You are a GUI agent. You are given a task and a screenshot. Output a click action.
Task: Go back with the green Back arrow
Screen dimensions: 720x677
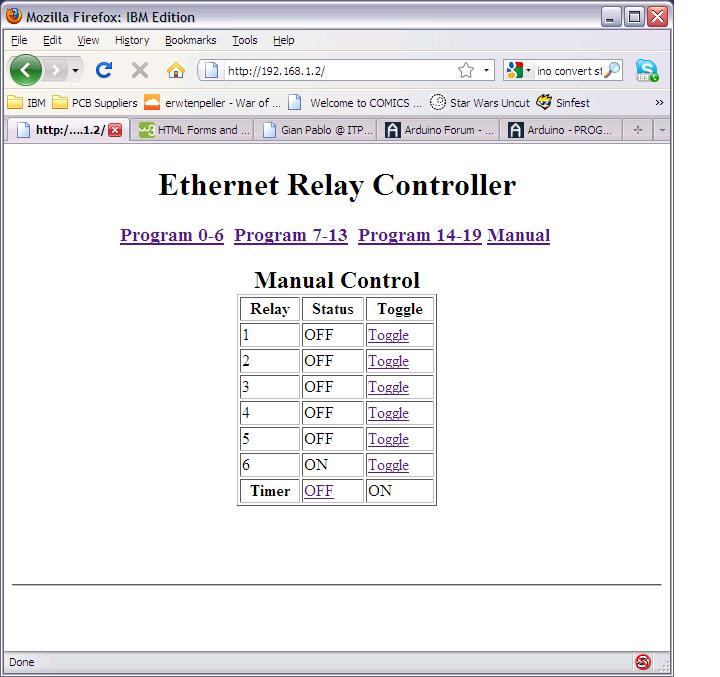(26, 70)
